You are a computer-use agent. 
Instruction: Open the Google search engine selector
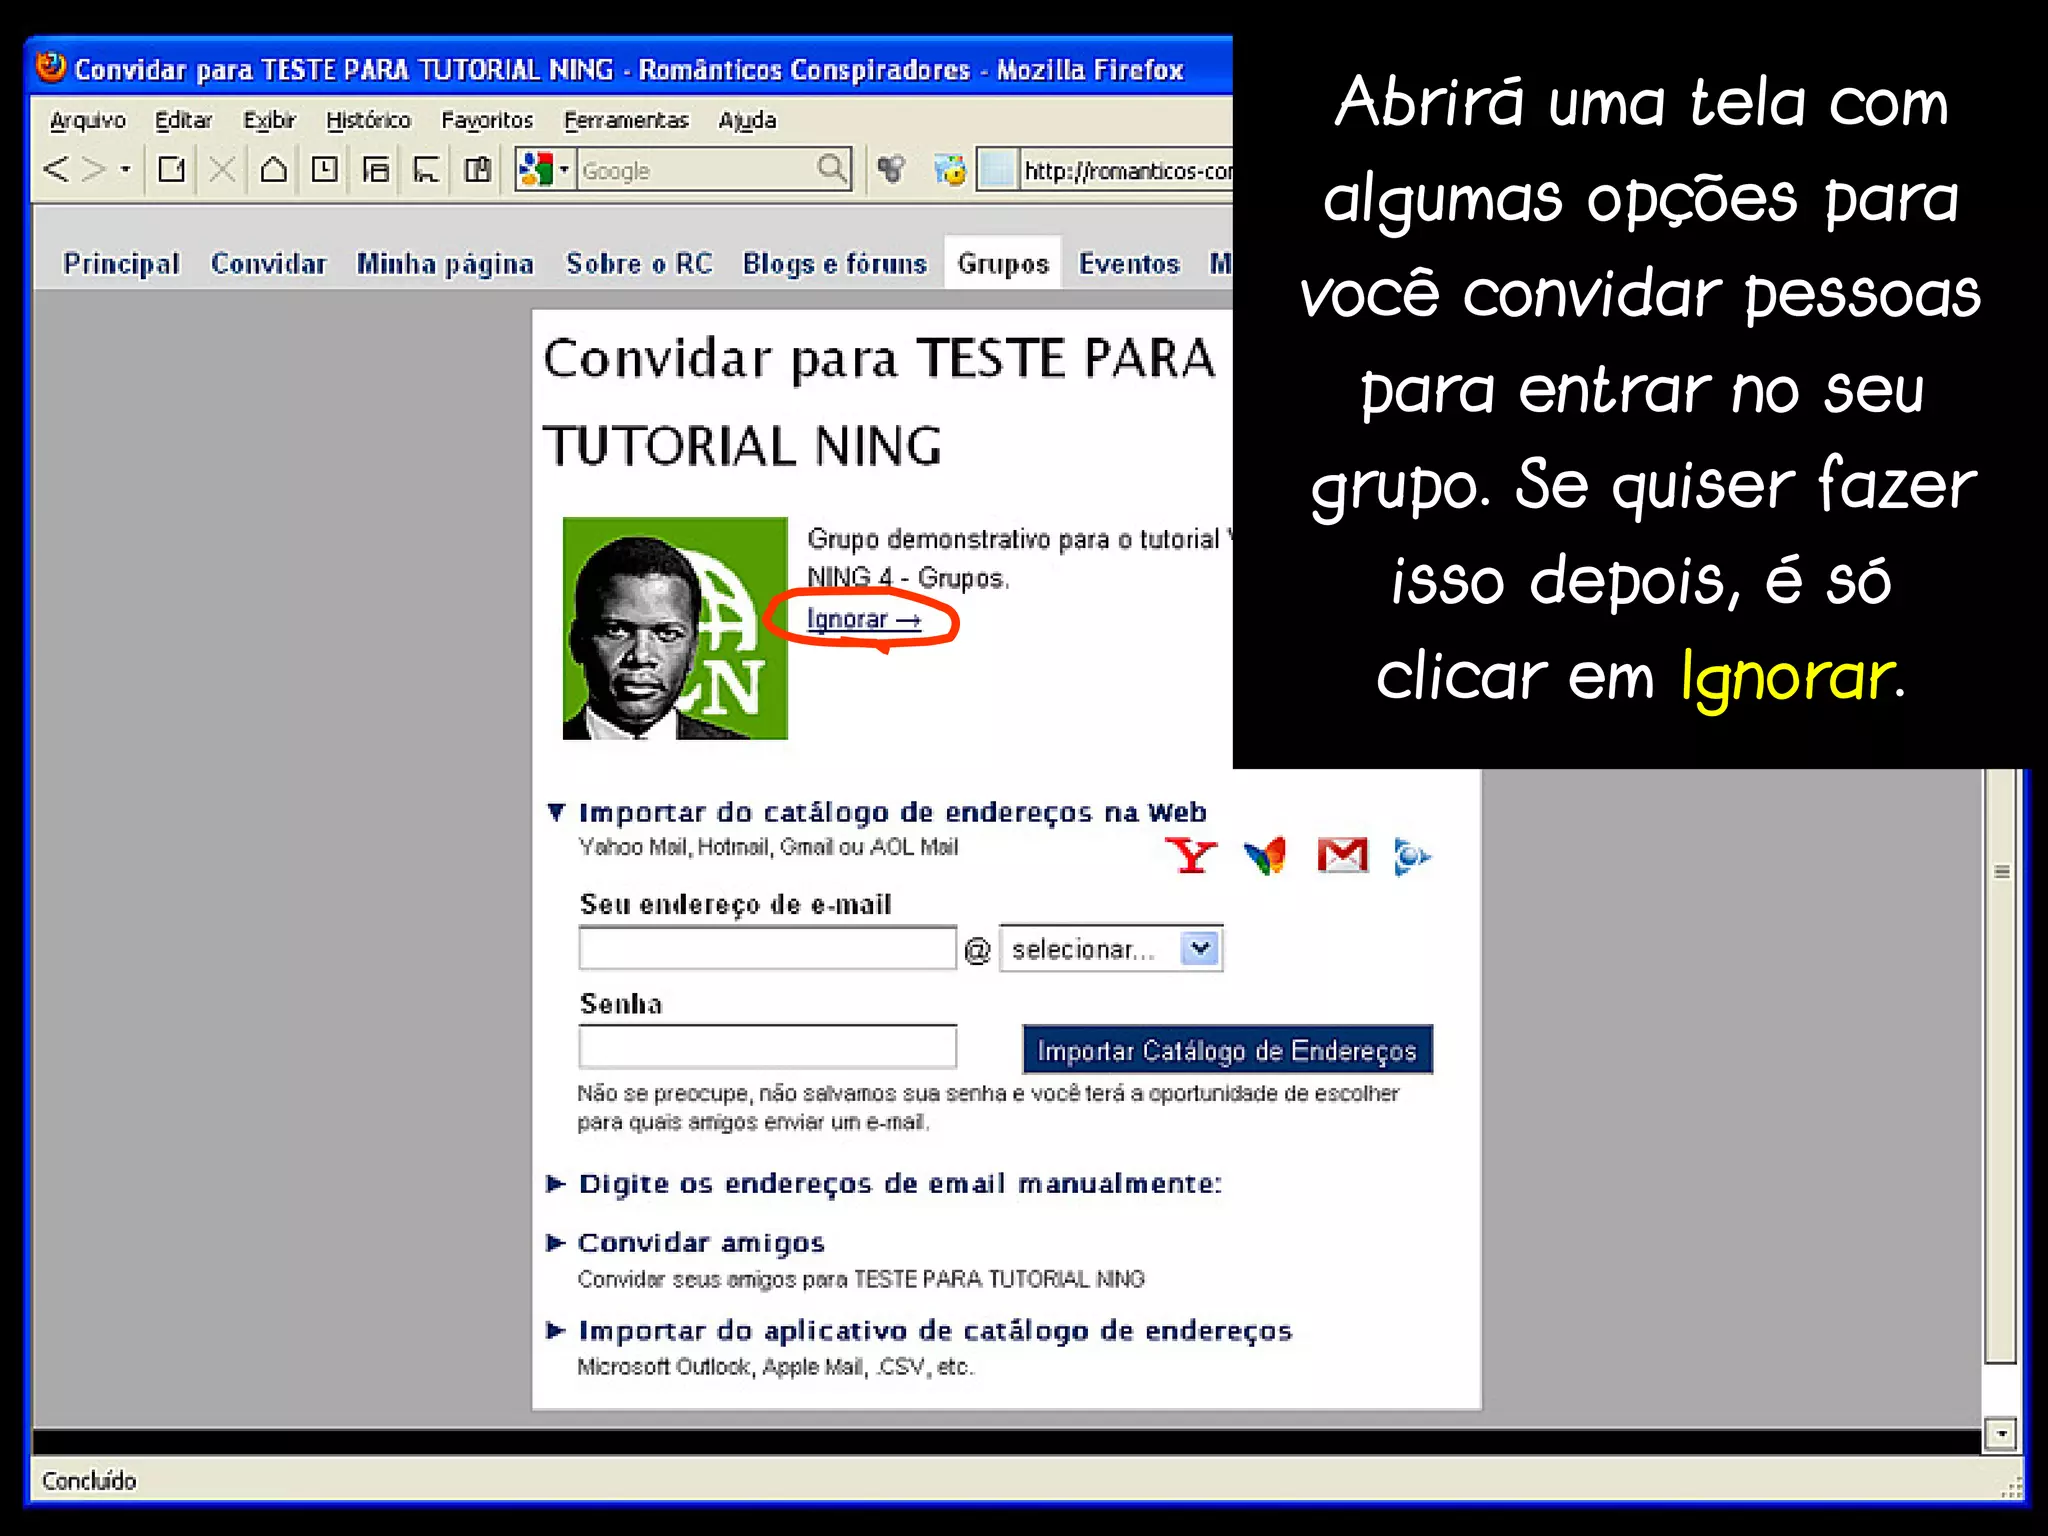coord(544,169)
